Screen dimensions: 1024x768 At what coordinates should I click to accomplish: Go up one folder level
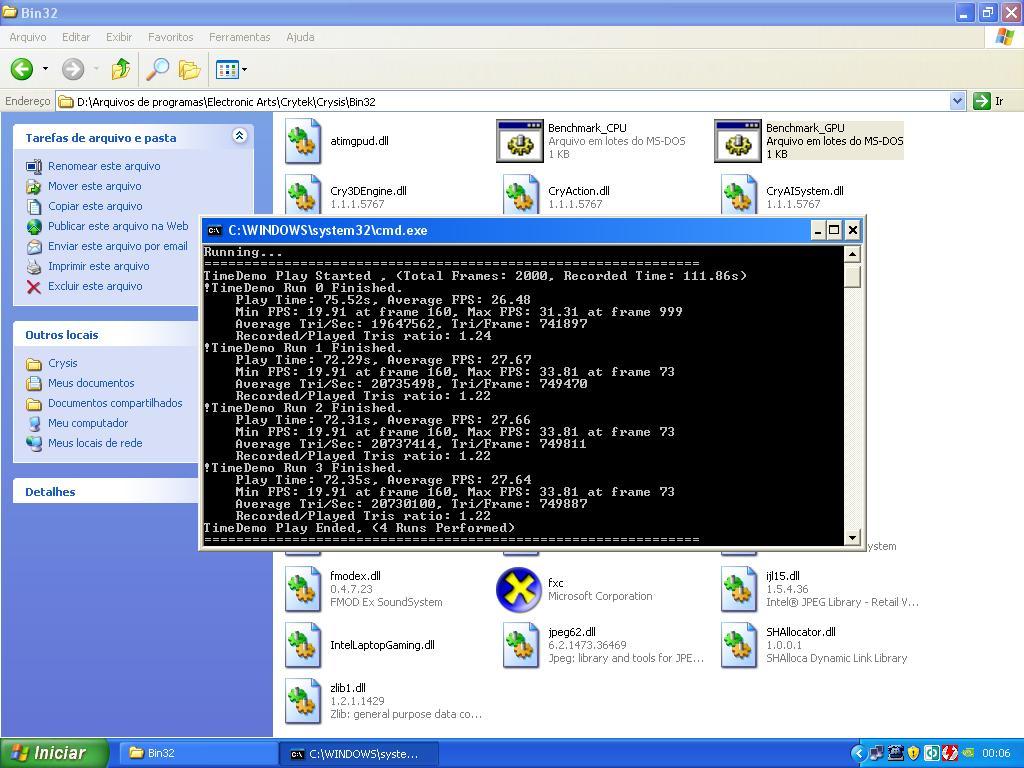pos(120,69)
